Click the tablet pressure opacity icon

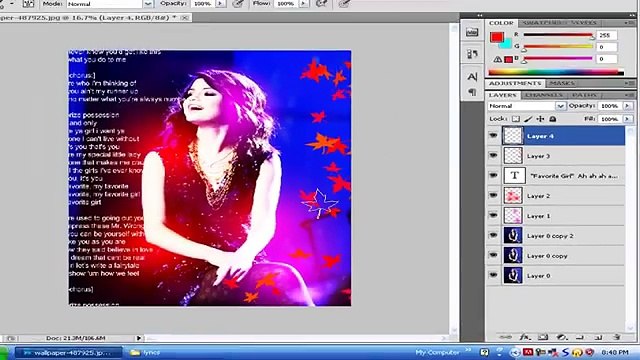point(238,4)
